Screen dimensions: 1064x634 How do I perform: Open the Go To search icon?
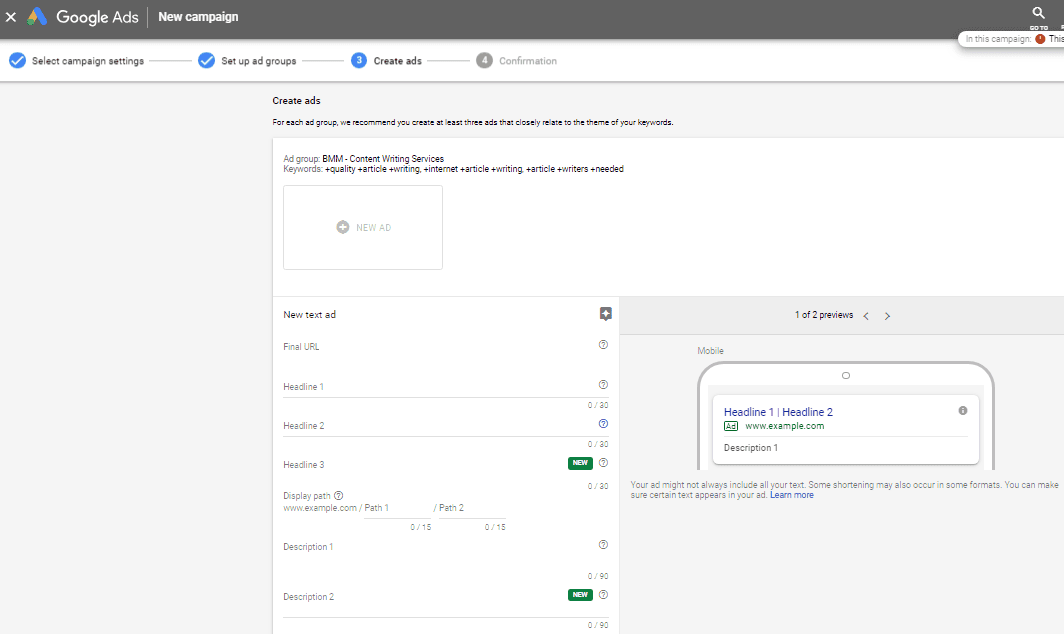[x=1039, y=14]
